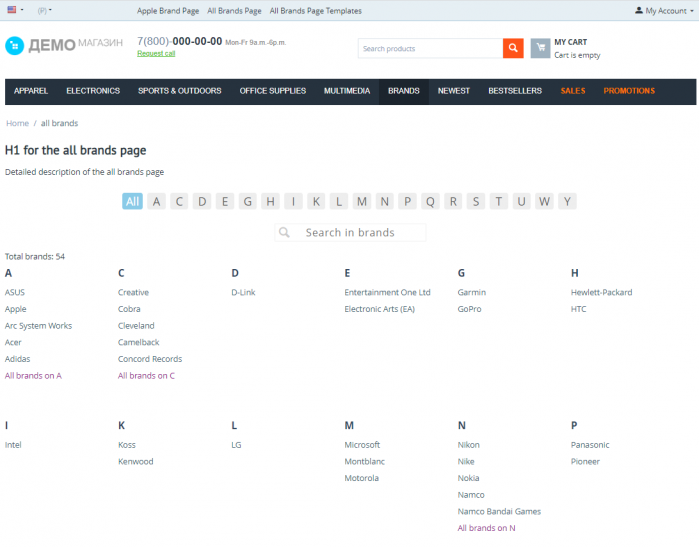Filter brands by letter G
This screenshot has height=547, width=700.
click(x=248, y=201)
